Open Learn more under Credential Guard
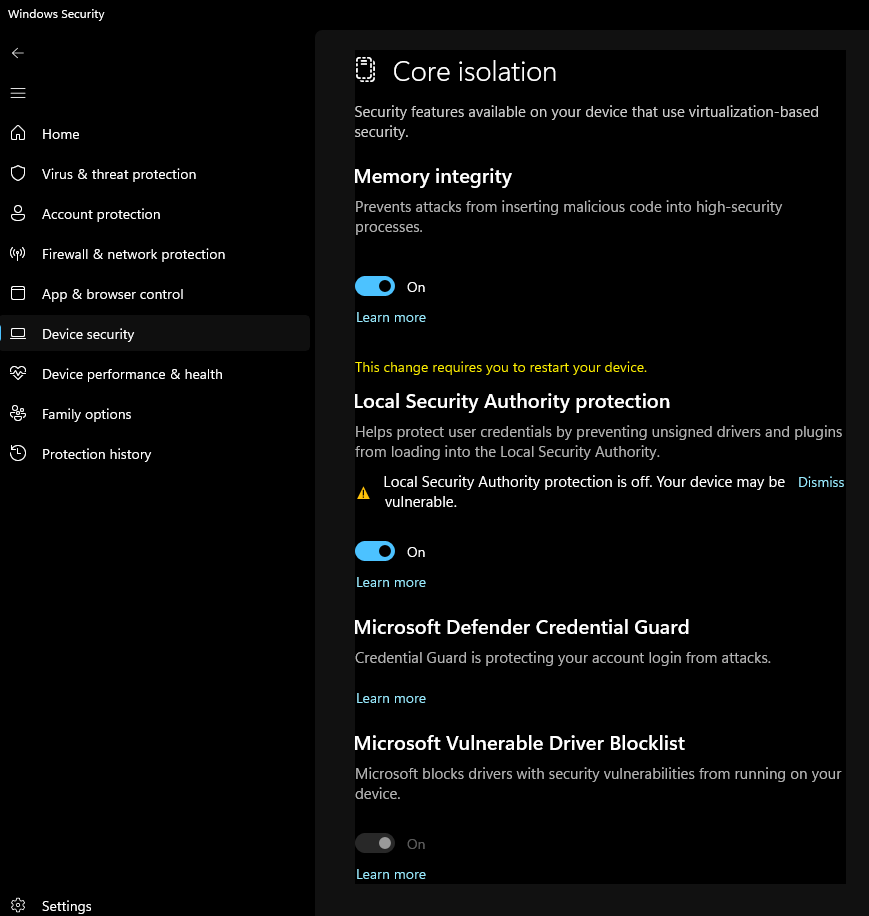This screenshot has height=916, width=869. [x=391, y=698]
